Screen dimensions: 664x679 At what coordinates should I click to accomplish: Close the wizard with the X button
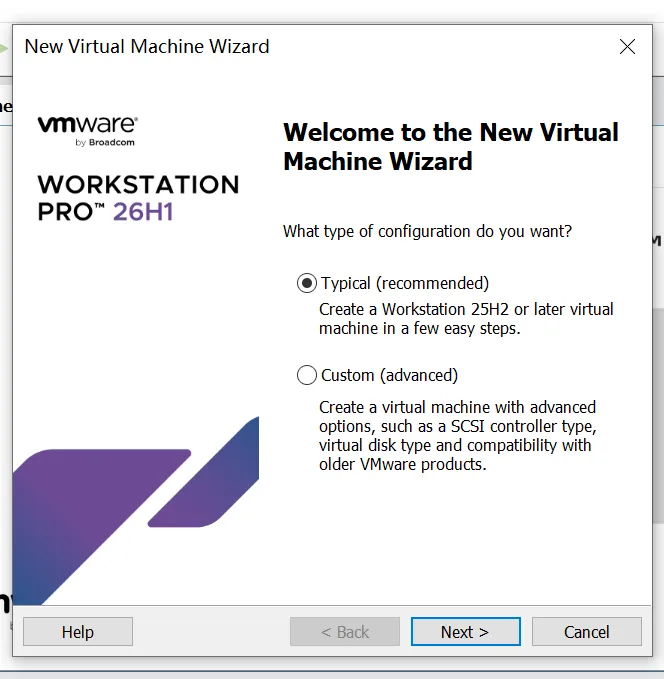coord(627,46)
